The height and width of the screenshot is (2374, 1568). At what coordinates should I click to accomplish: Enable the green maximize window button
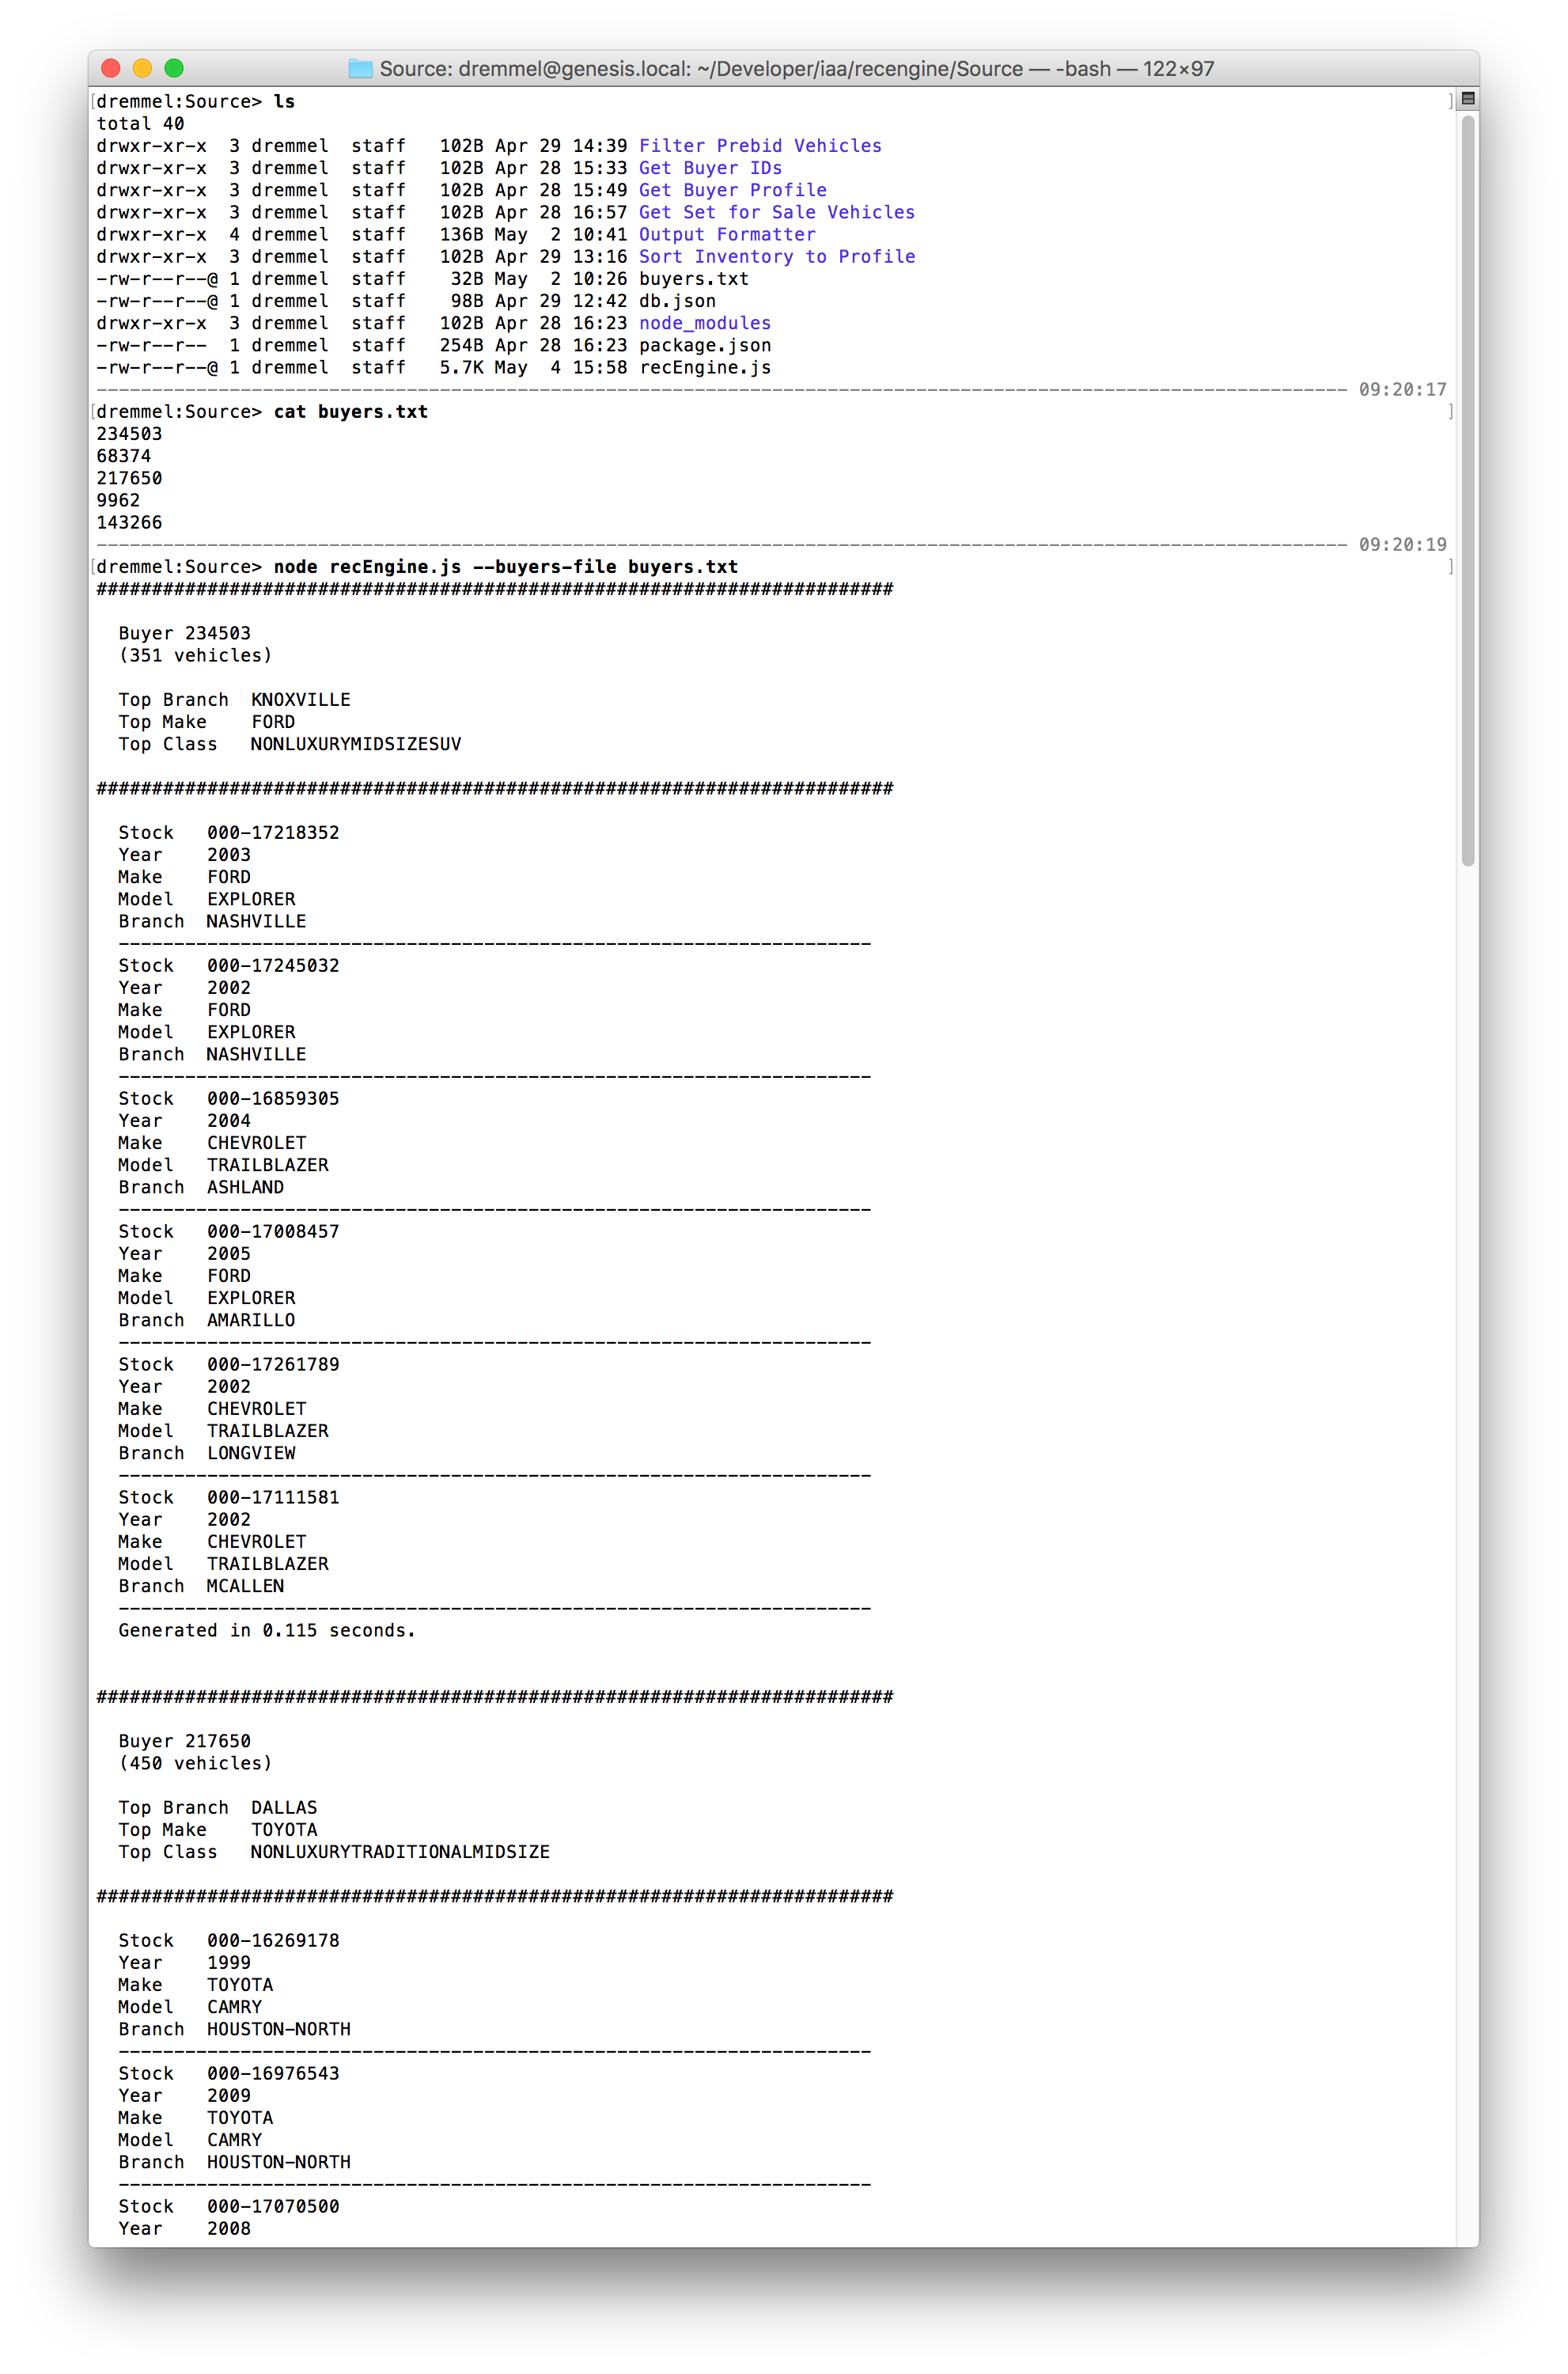pos(175,66)
